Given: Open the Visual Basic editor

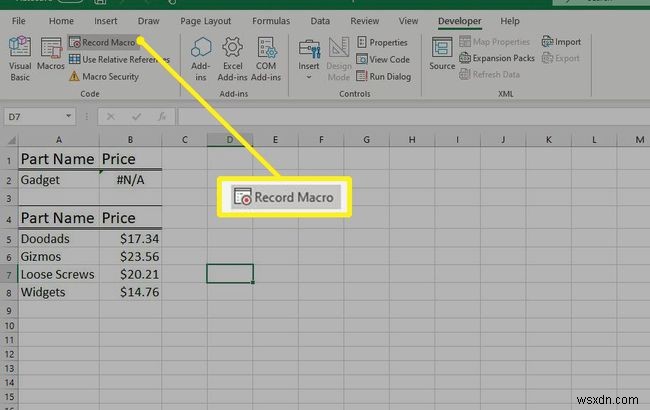Looking at the screenshot, I should click(19, 58).
